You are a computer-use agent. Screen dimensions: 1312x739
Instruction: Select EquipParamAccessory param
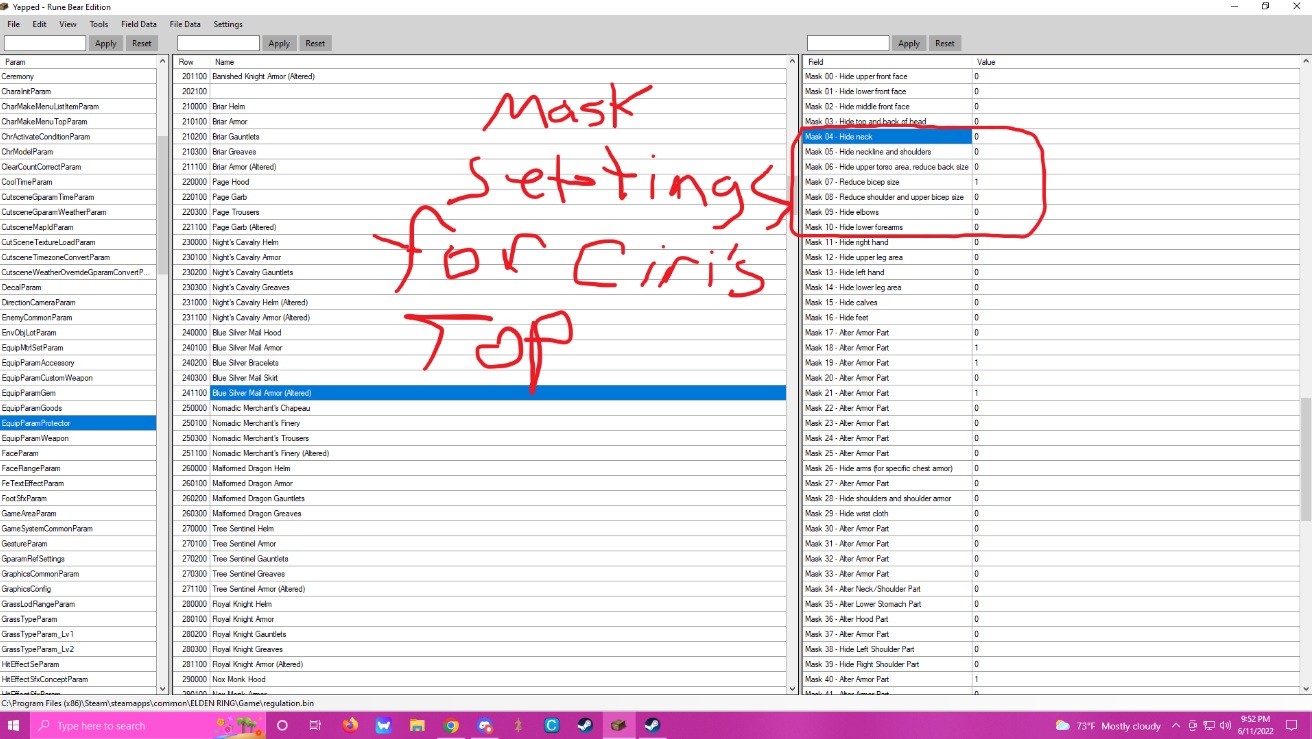[x=78, y=363]
